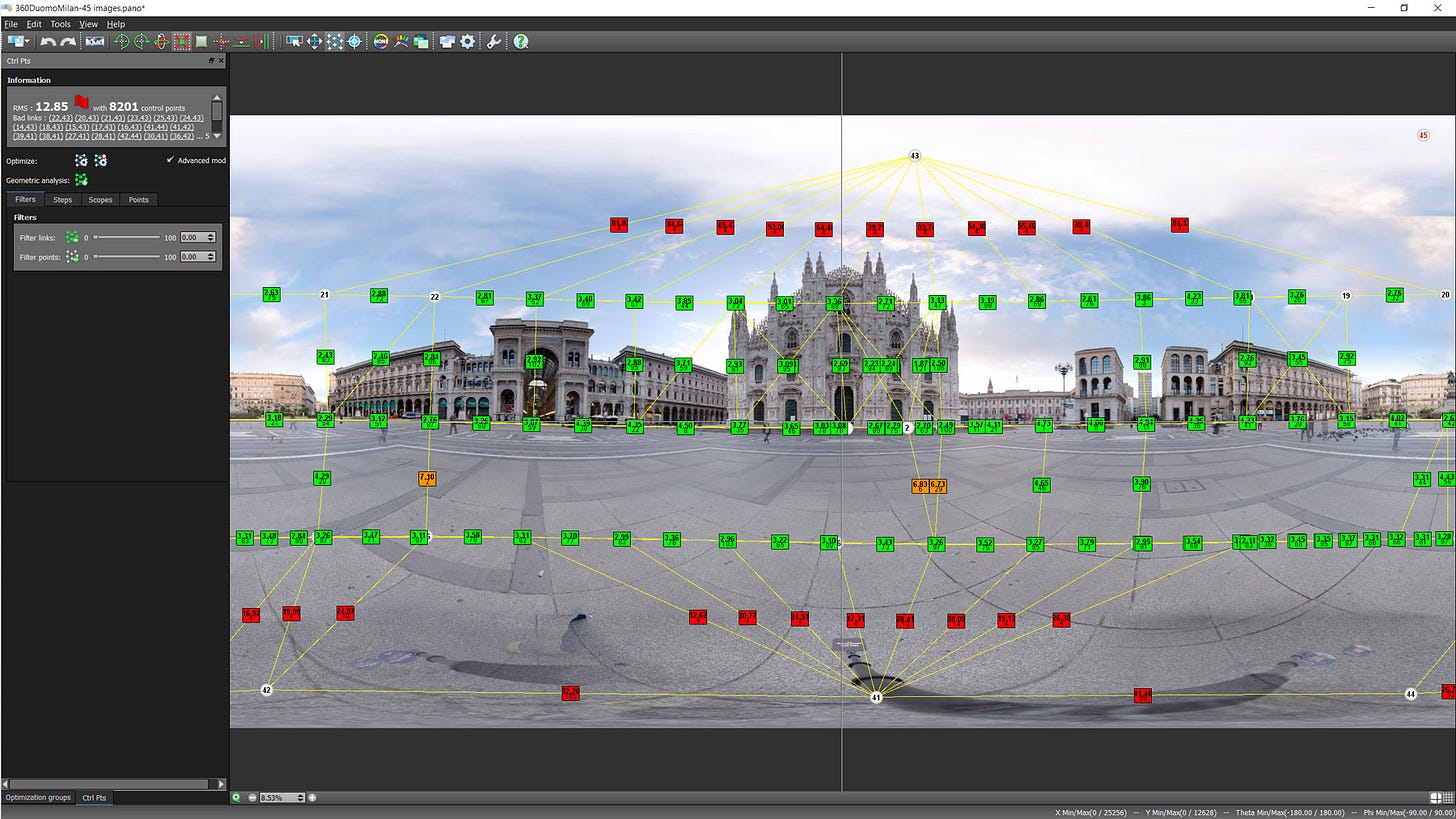The image size is (1456, 819).
Task: Click the Filter links green icon
Action: [x=72, y=237]
